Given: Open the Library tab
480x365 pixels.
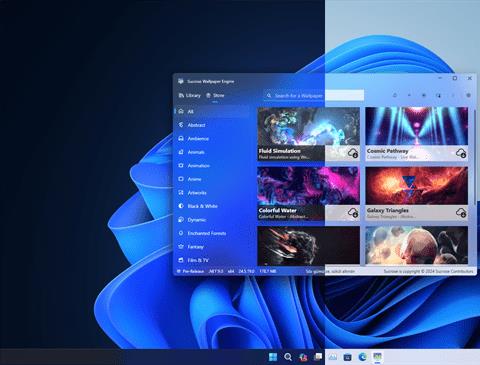Looking at the screenshot, I should click(190, 95).
